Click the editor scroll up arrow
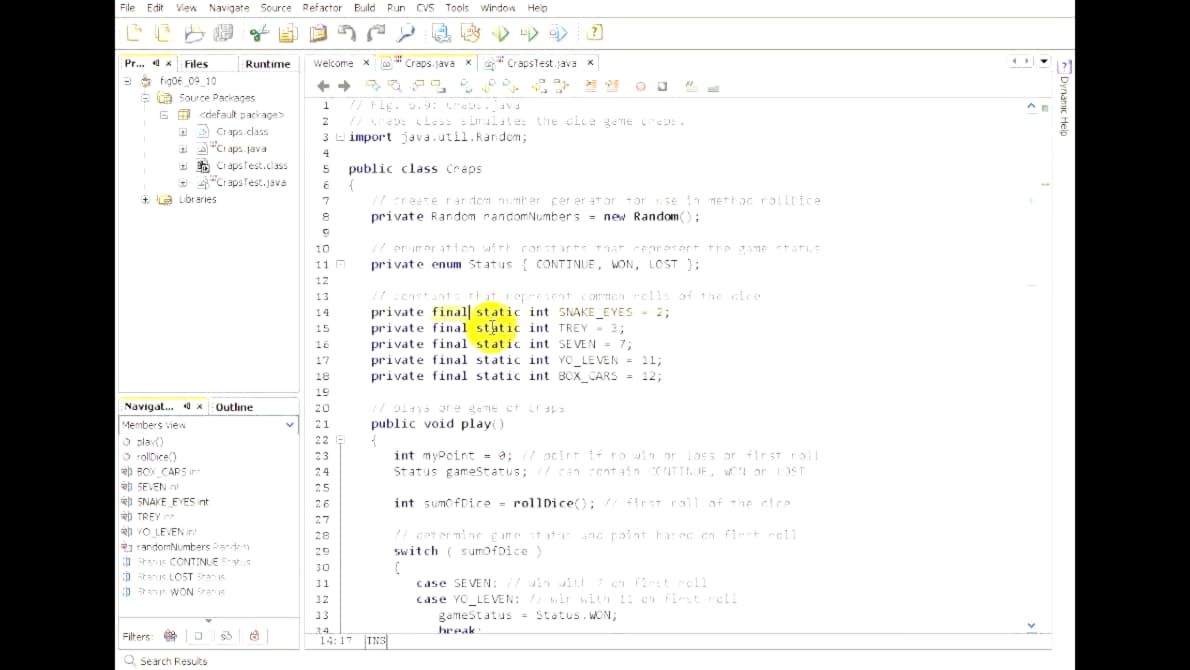The image size is (1190, 670). pyautogui.click(x=1031, y=106)
